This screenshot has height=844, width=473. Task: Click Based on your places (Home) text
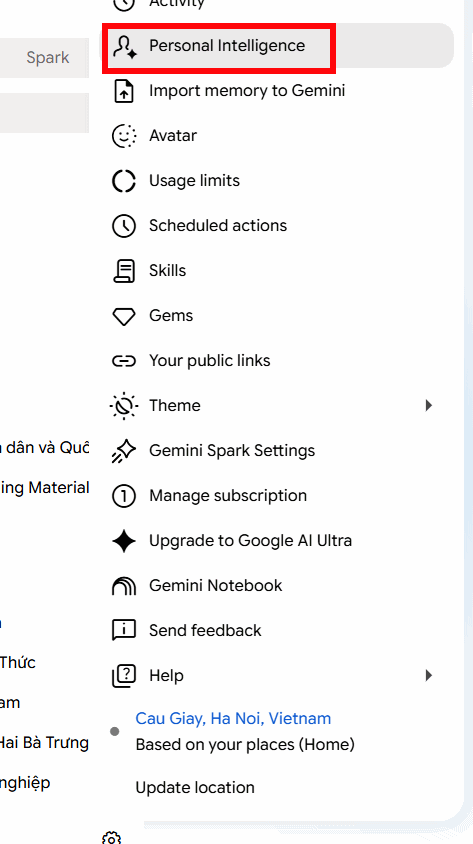click(245, 745)
